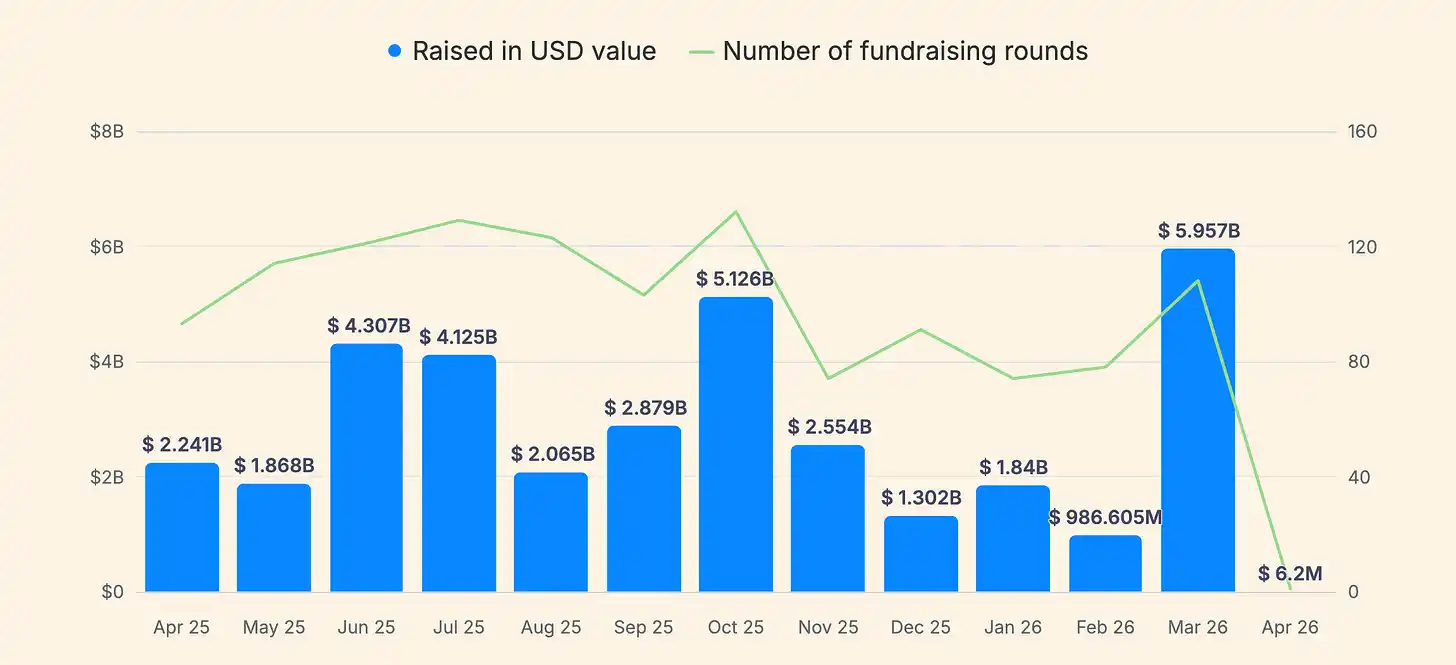Click the Sep 25 axis label
The width and height of the screenshot is (1456, 665).
pos(643,628)
